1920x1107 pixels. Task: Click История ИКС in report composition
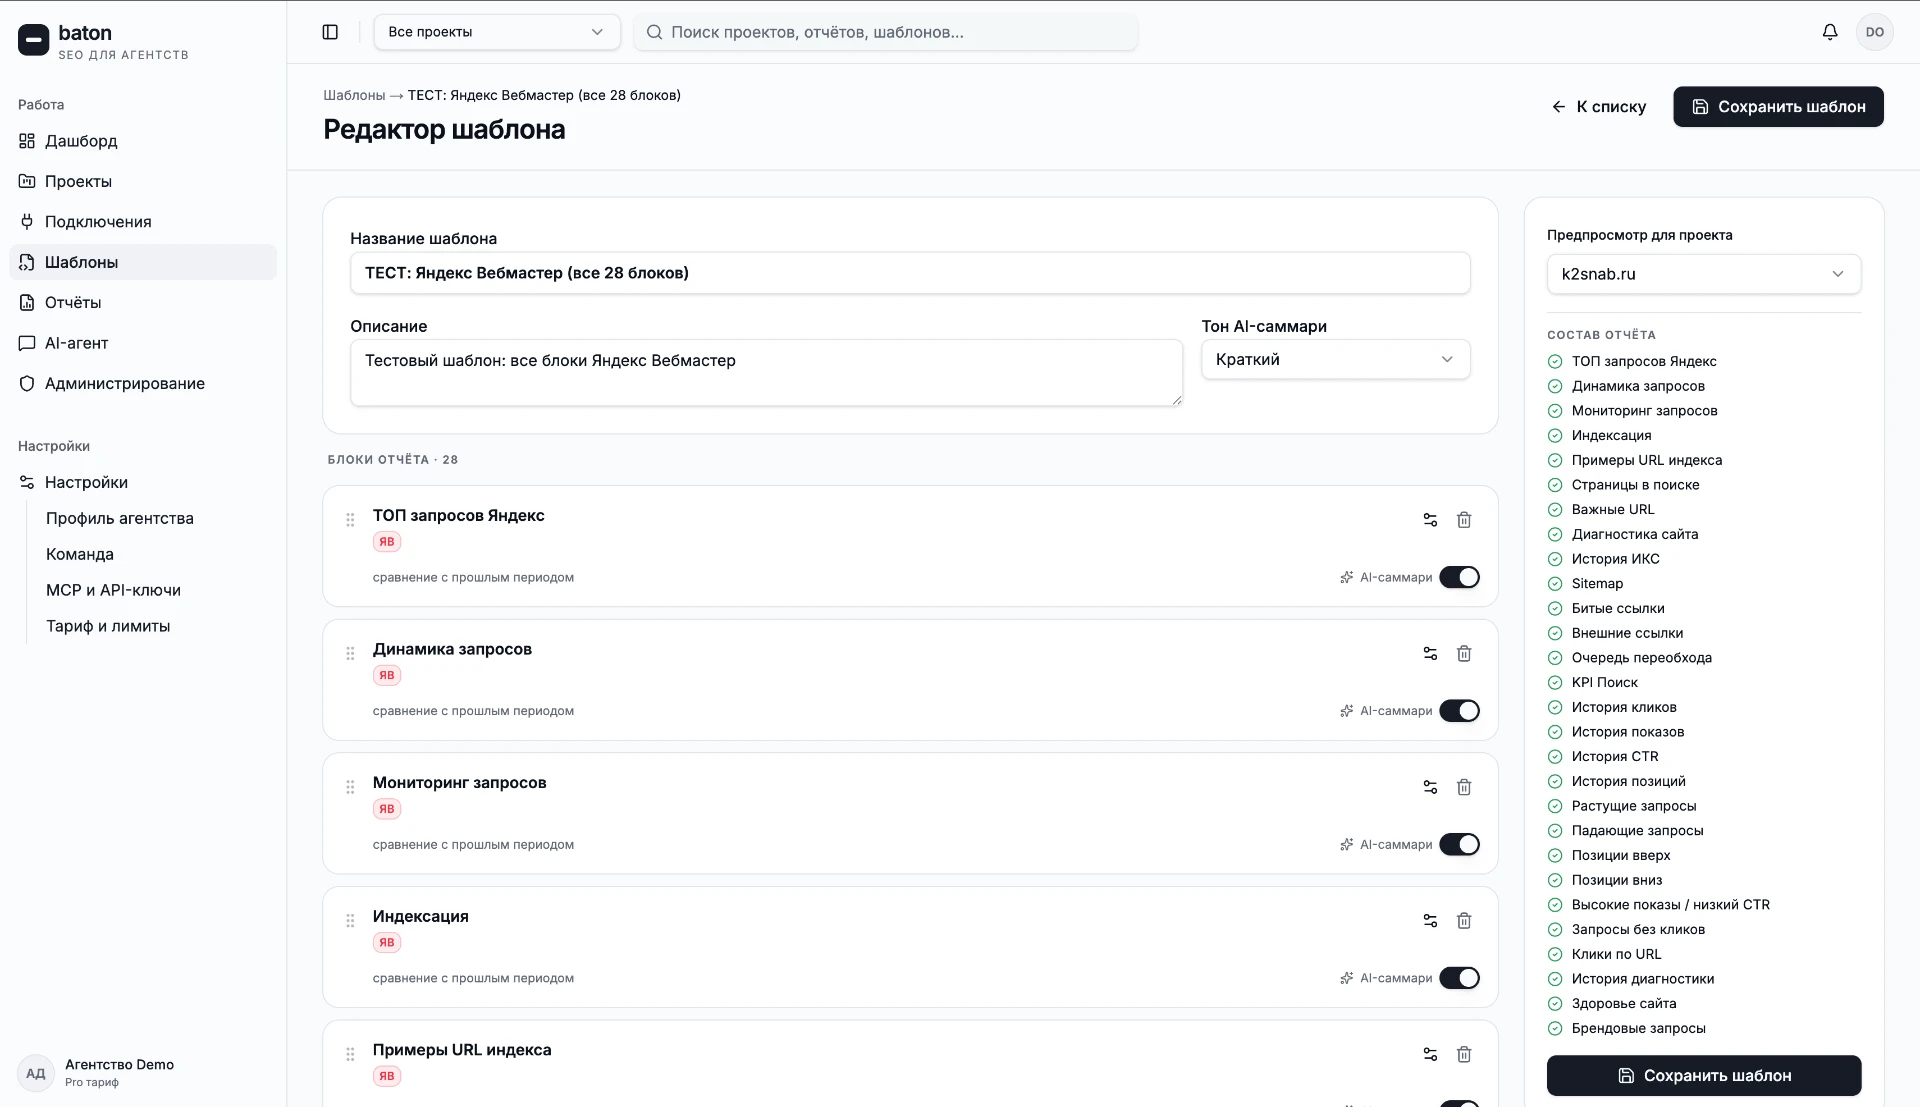pyautogui.click(x=1615, y=559)
